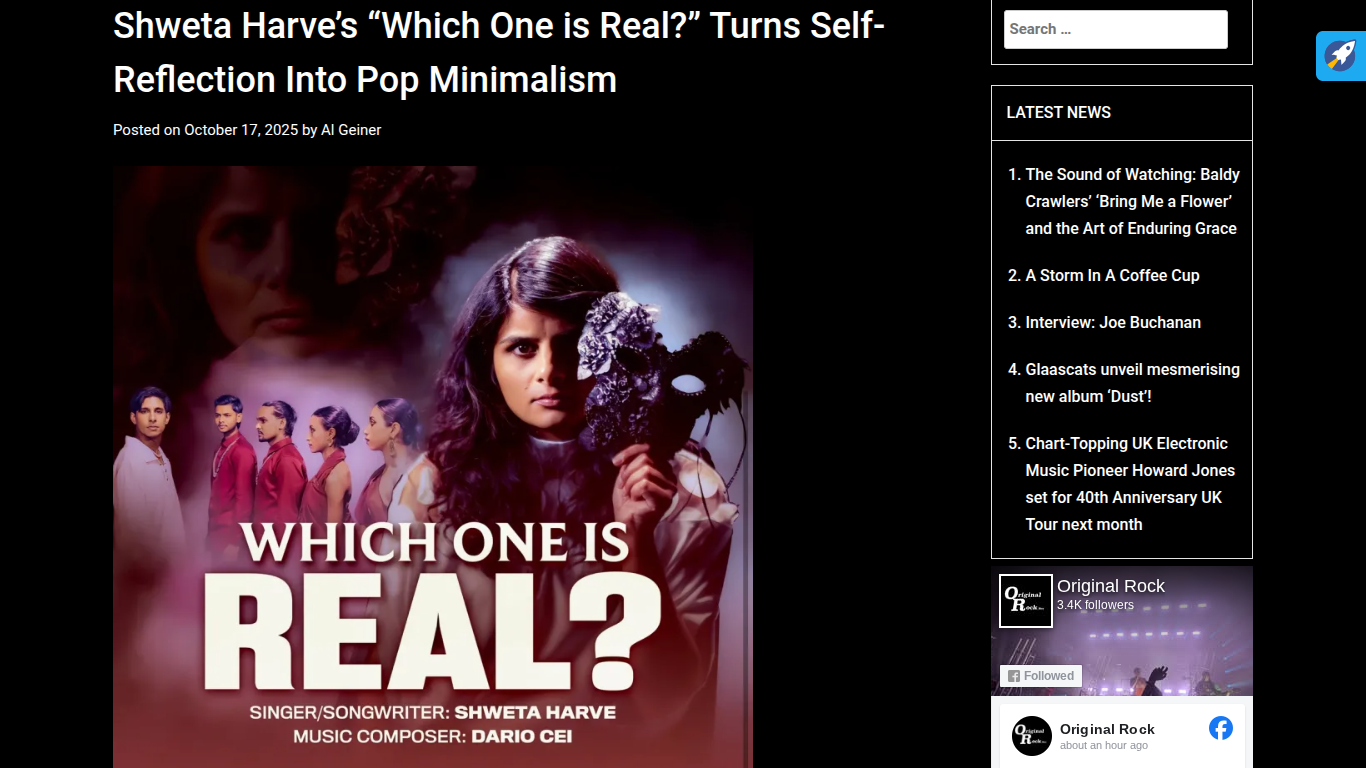The image size is (1366, 768).
Task: Click the Original Rock post author name
Action: click(1107, 729)
